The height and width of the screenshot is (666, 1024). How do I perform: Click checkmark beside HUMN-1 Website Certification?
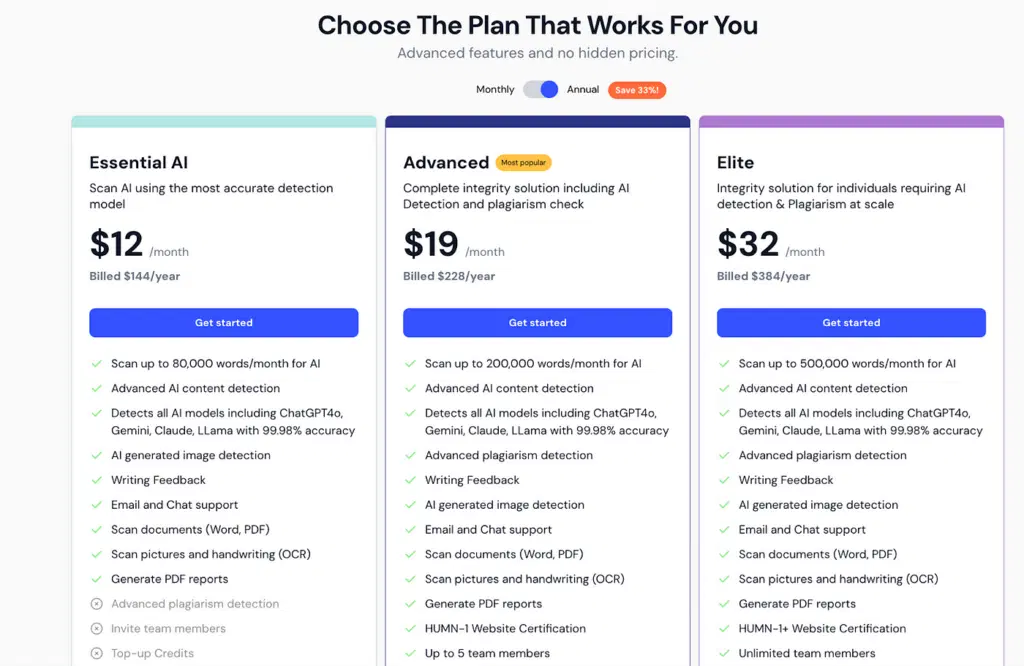tap(410, 629)
